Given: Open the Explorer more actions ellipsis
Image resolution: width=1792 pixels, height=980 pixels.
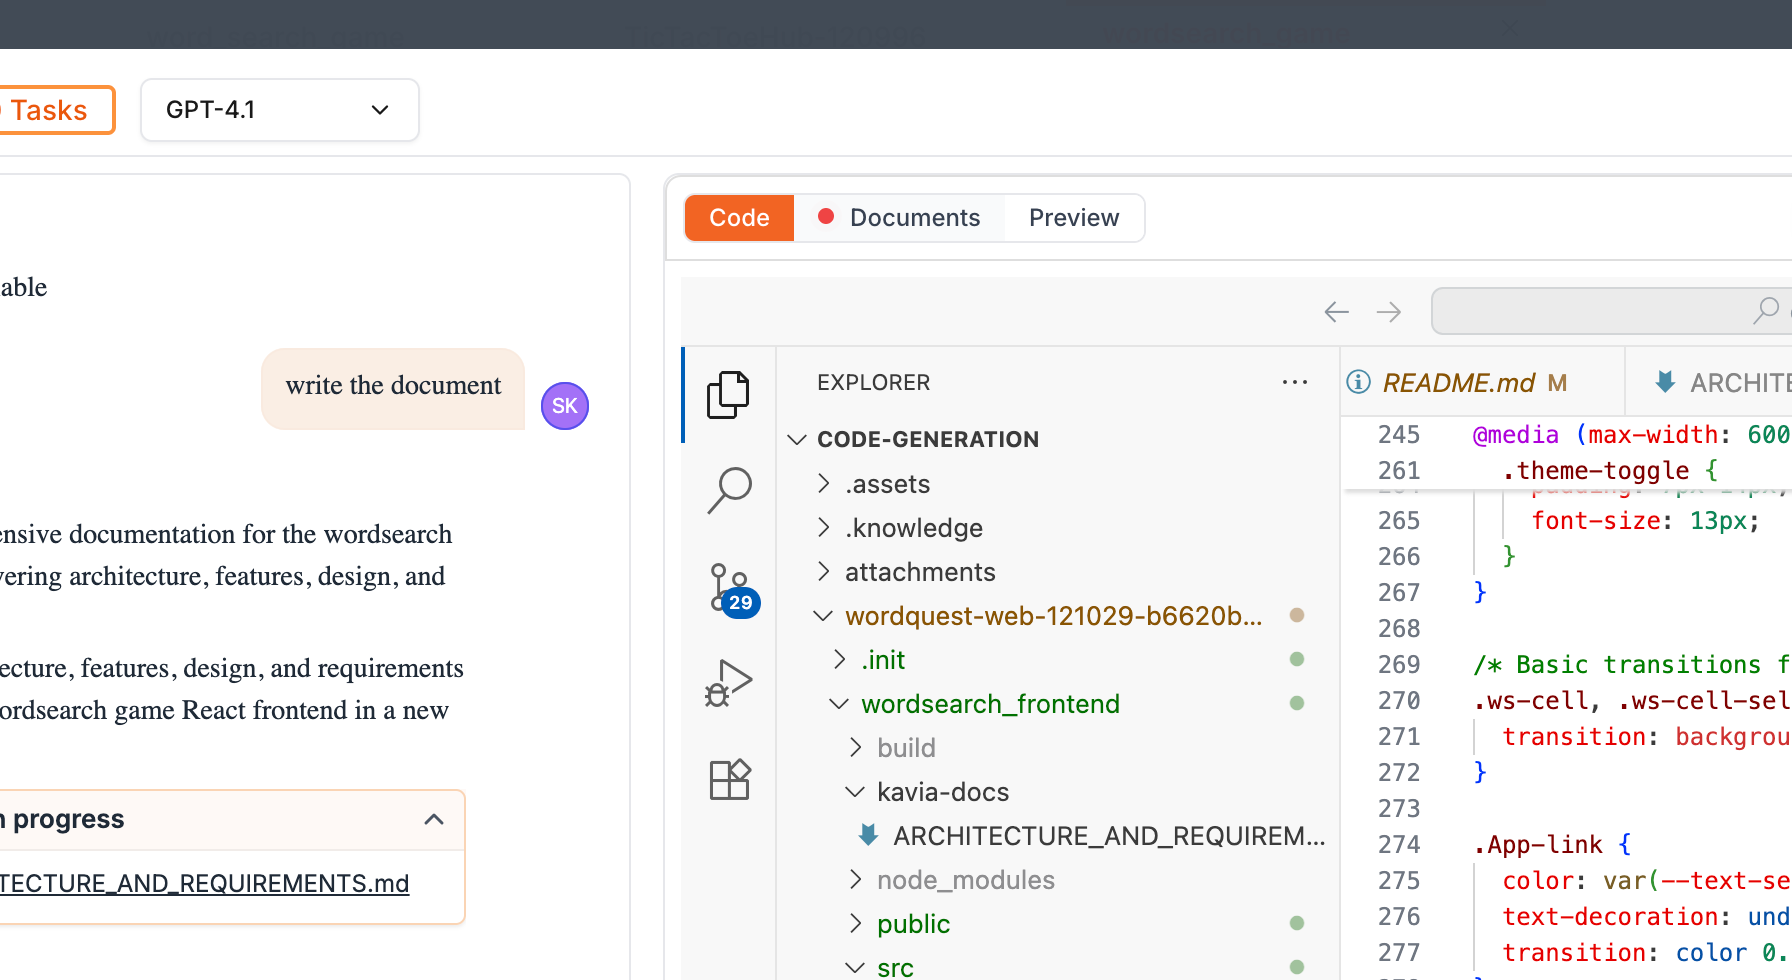Looking at the screenshot, I should coord(1295,382).
